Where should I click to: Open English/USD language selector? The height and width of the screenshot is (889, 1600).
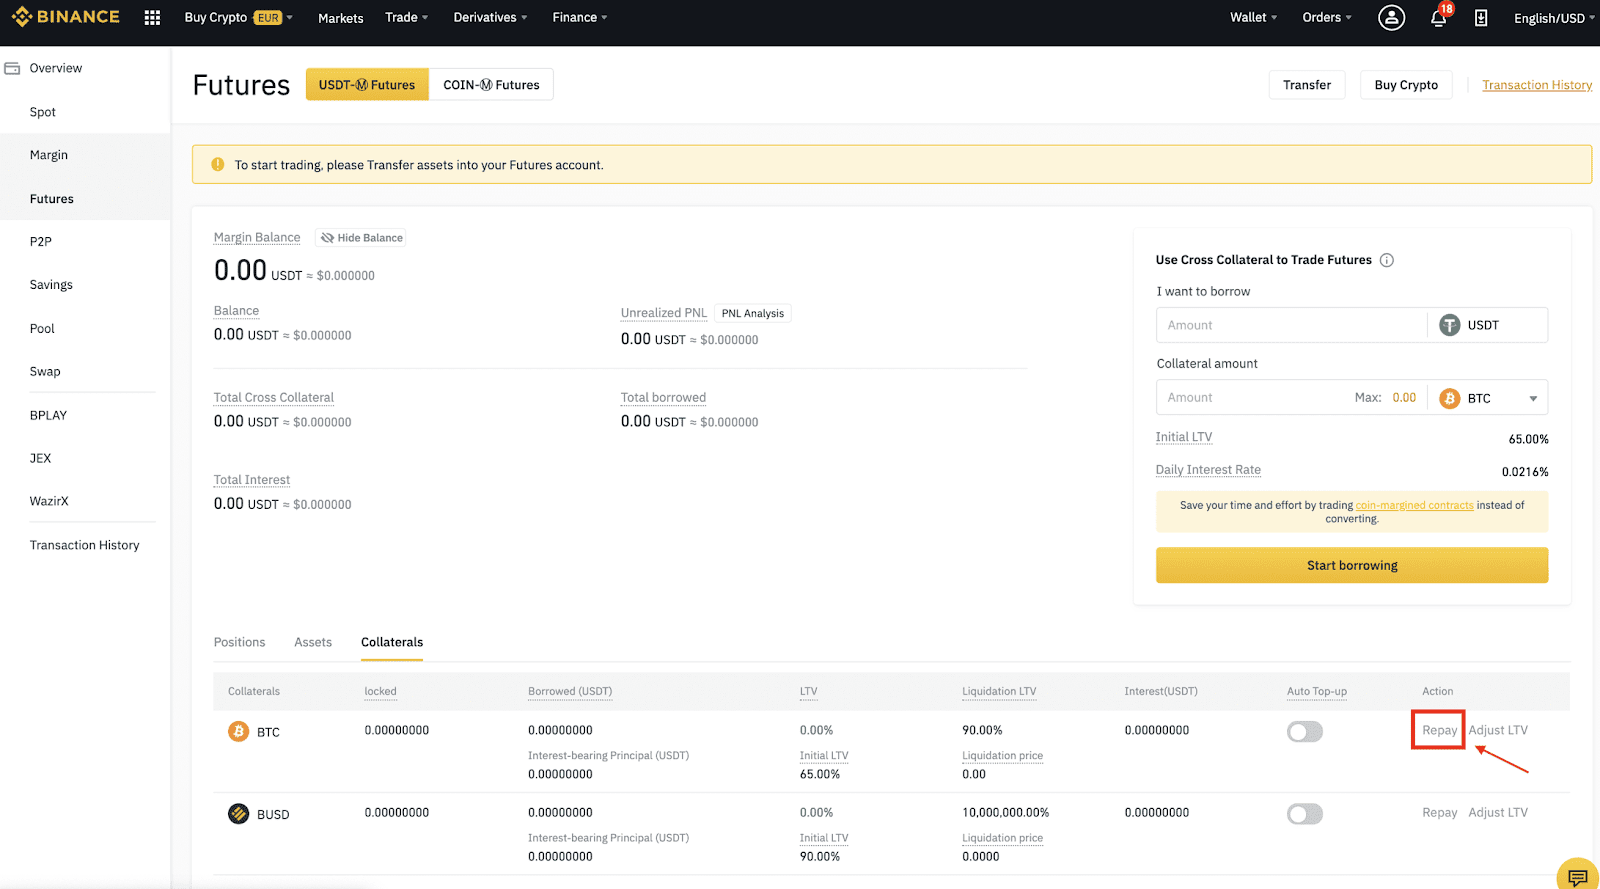click(x=1553, y=18)
